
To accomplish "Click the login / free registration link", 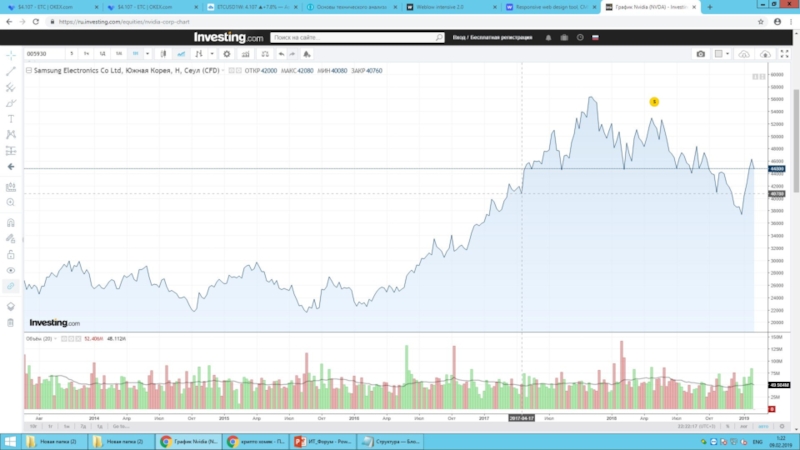I will [x=490, y=38].
